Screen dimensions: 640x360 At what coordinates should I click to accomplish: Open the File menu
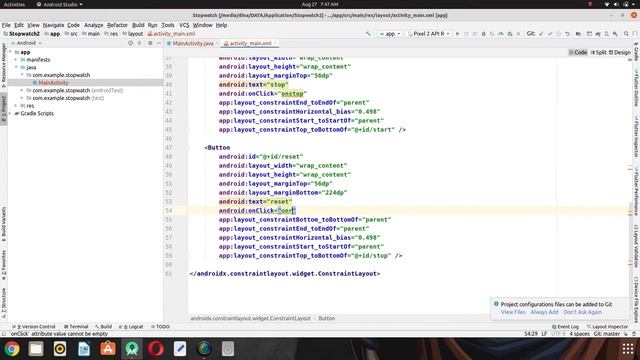[x=6, y=25]
